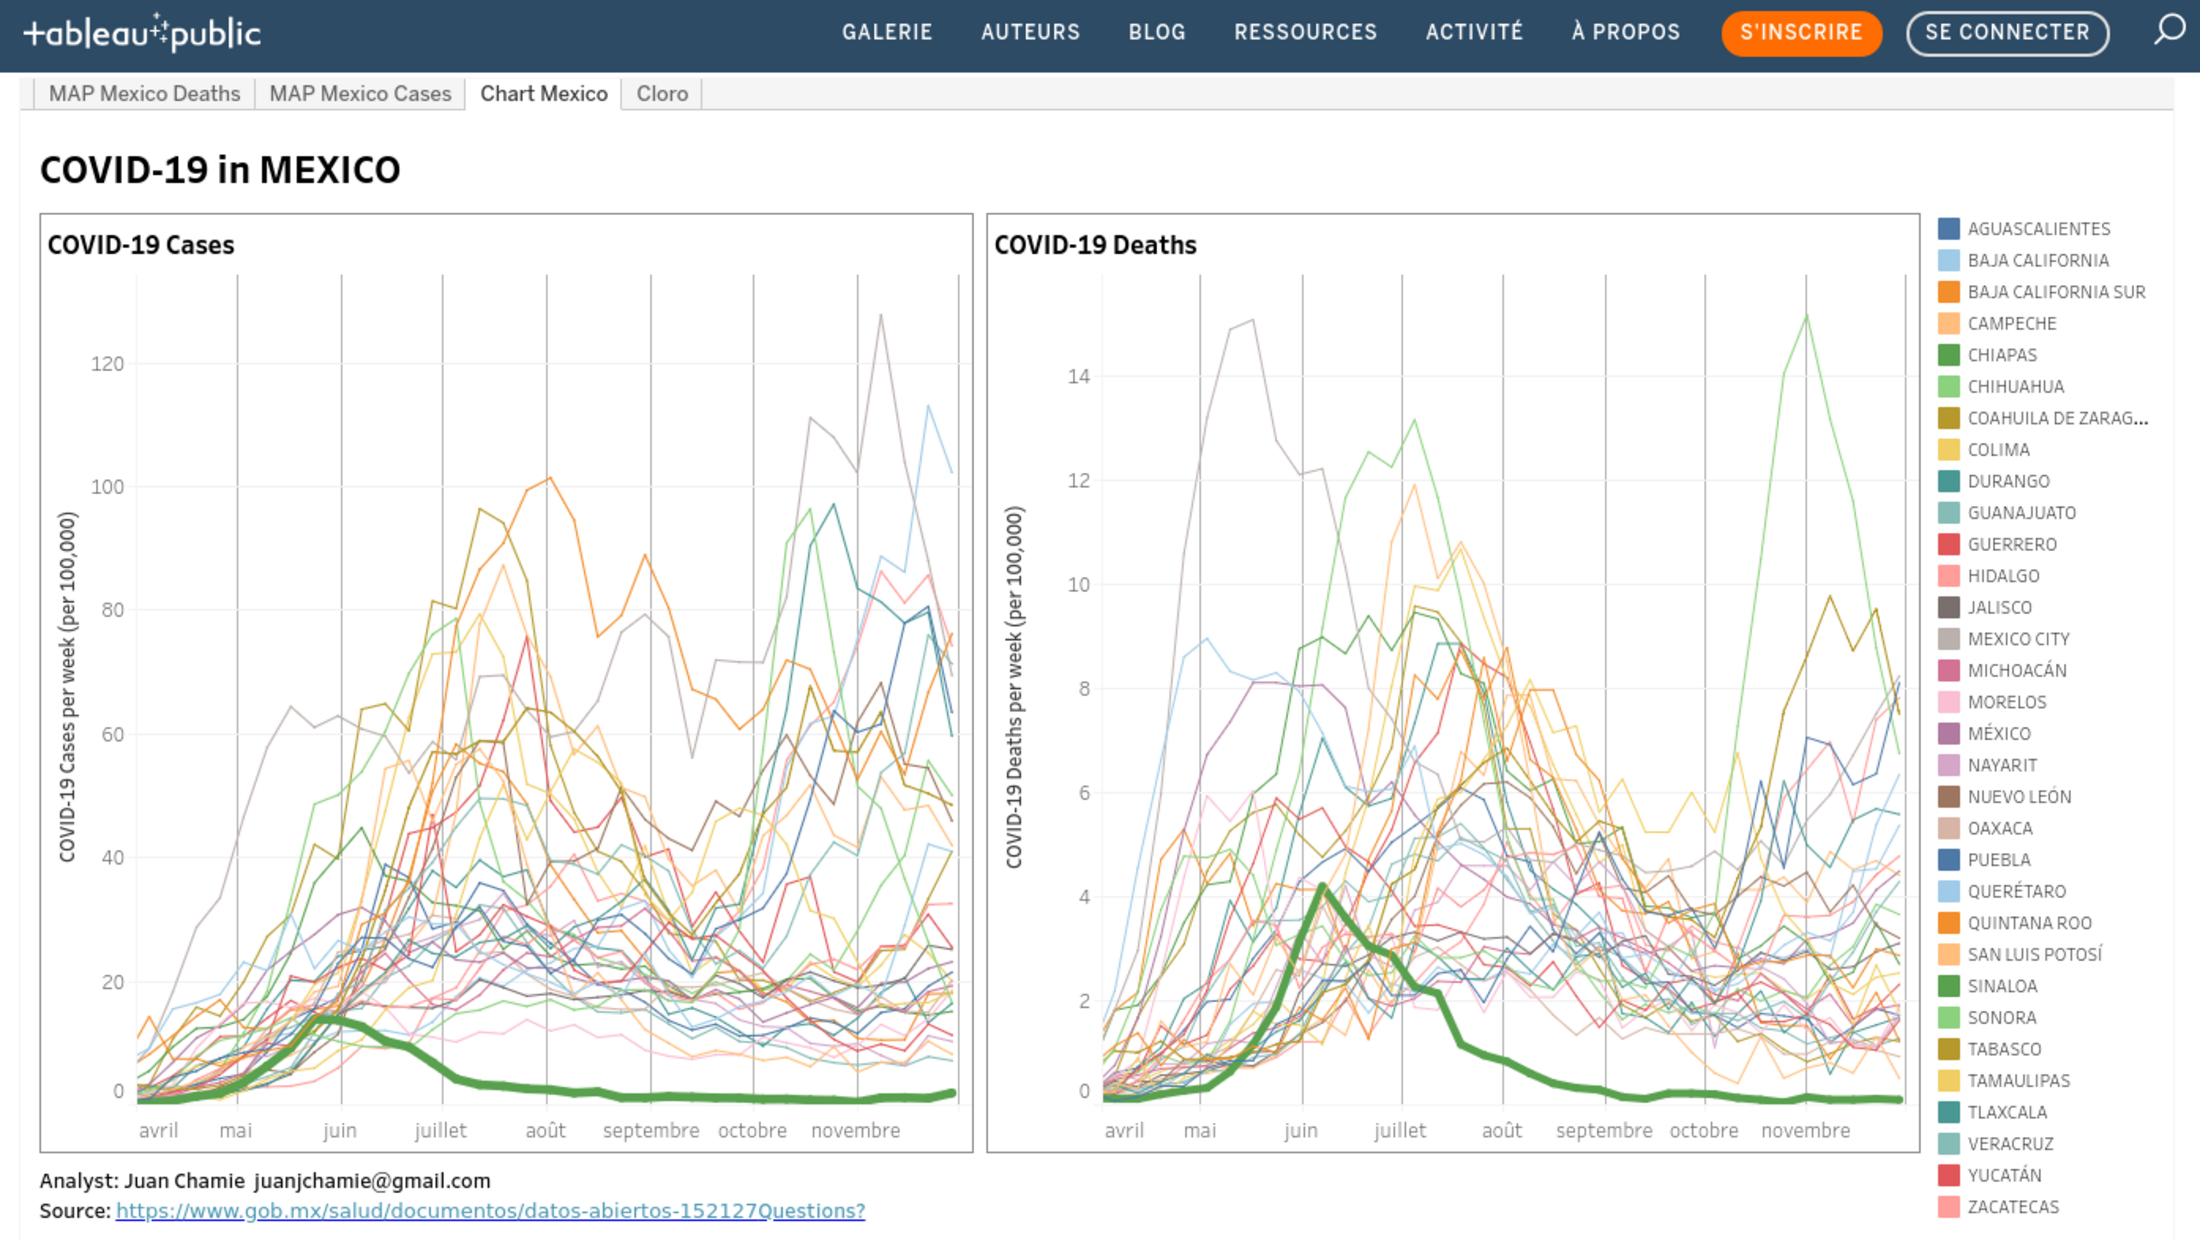
Task: Open the GALERIE menu item
Action: pyautogui.click(x=886, y=32)
